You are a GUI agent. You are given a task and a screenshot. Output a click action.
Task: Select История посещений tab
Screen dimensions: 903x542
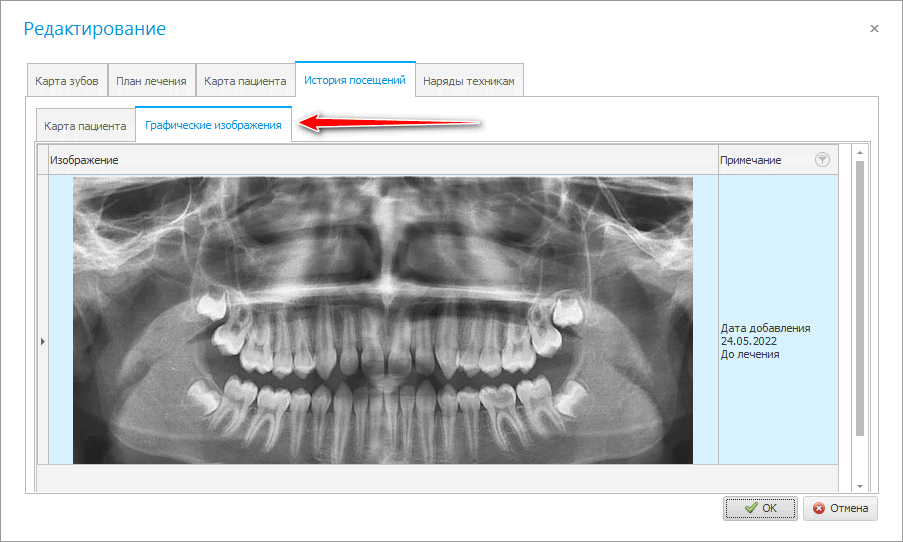click(355, 80)
